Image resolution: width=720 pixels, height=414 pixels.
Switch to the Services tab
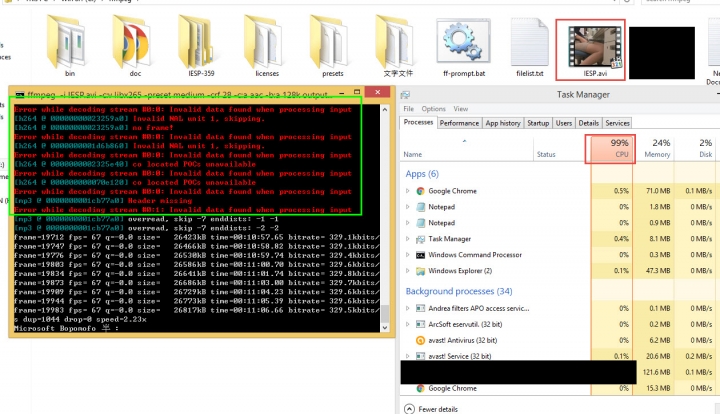click(617, 123)
